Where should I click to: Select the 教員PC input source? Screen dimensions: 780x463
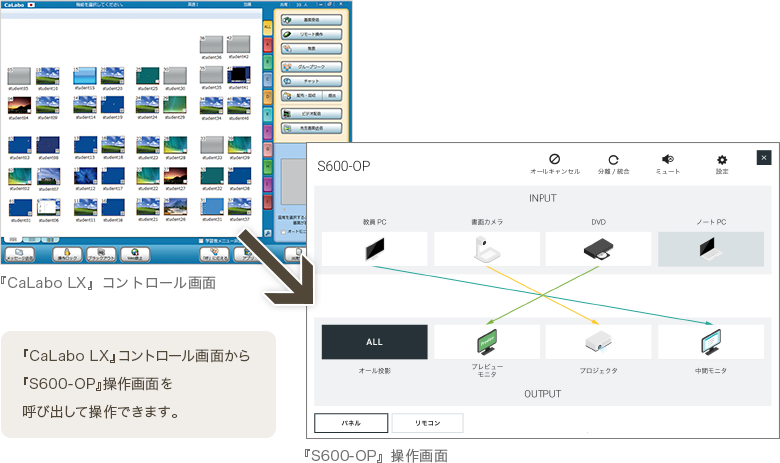coord(375,249)
